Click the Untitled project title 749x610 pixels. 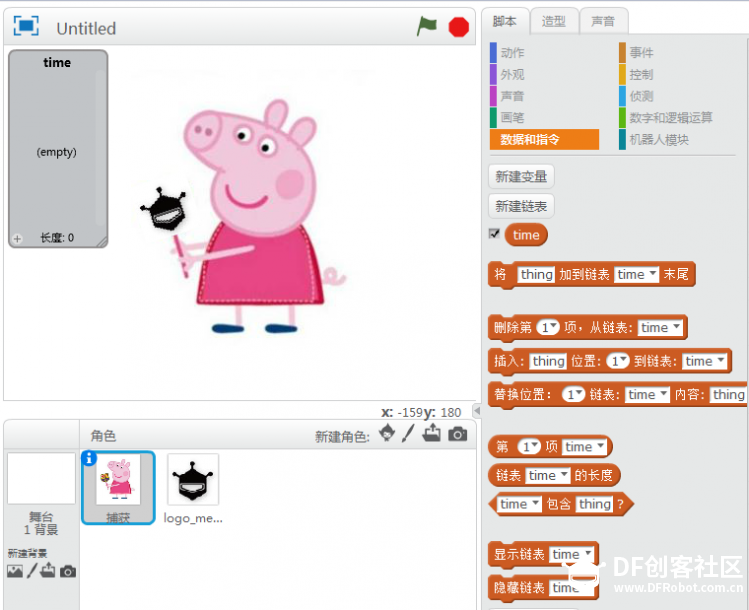click(86, 29)
